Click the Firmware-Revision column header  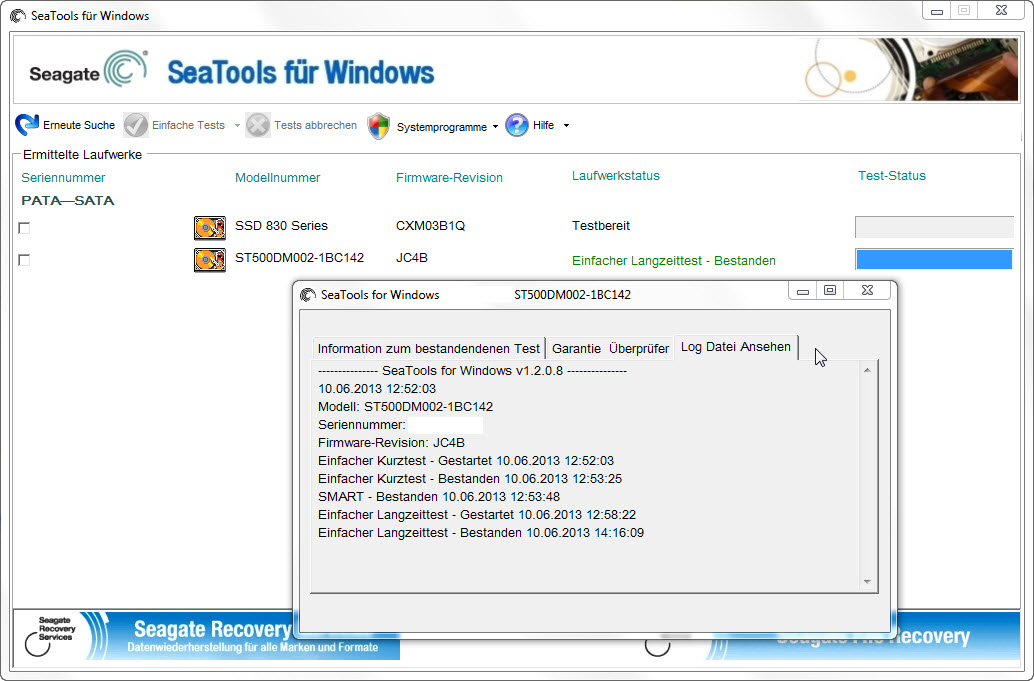point(449,177)
